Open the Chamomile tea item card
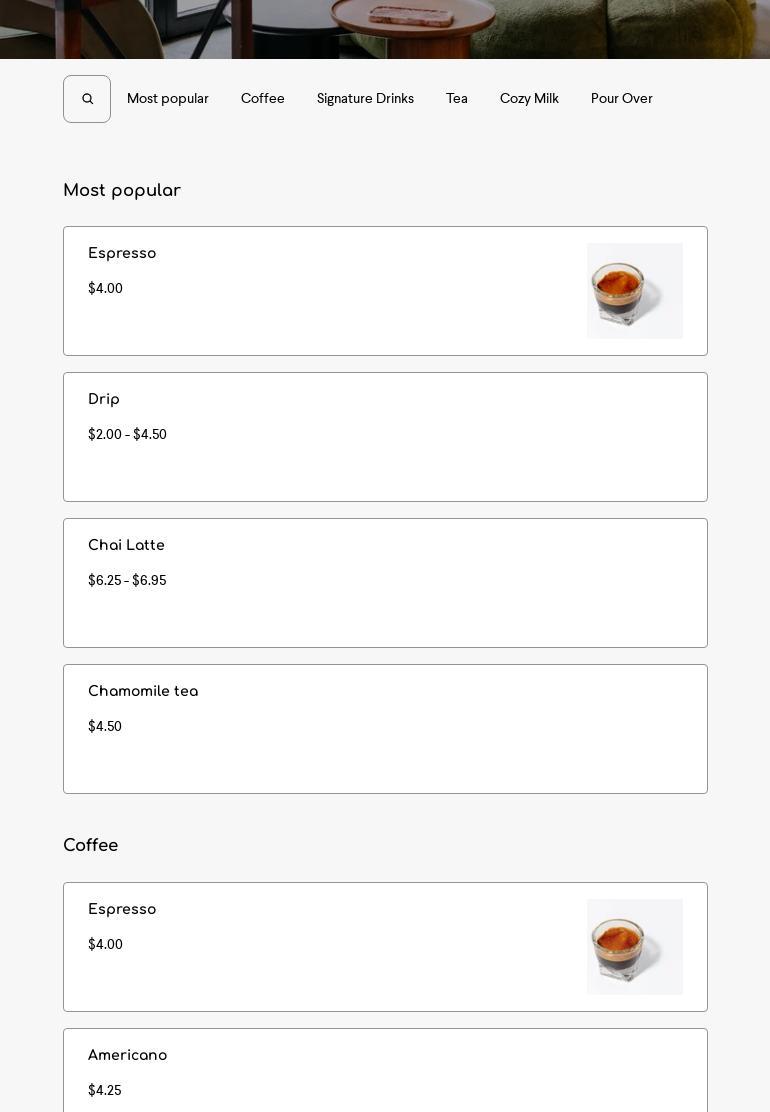 (385, 729)
